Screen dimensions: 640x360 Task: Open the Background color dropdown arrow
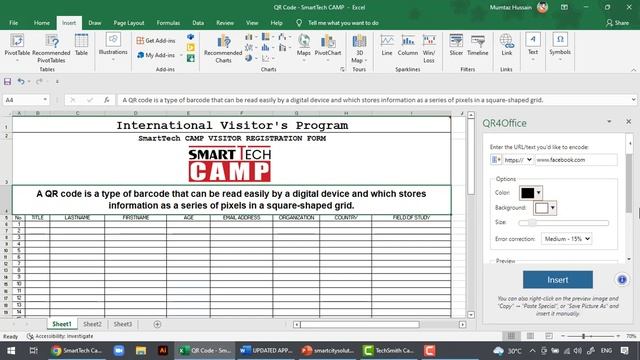[552, 208]
